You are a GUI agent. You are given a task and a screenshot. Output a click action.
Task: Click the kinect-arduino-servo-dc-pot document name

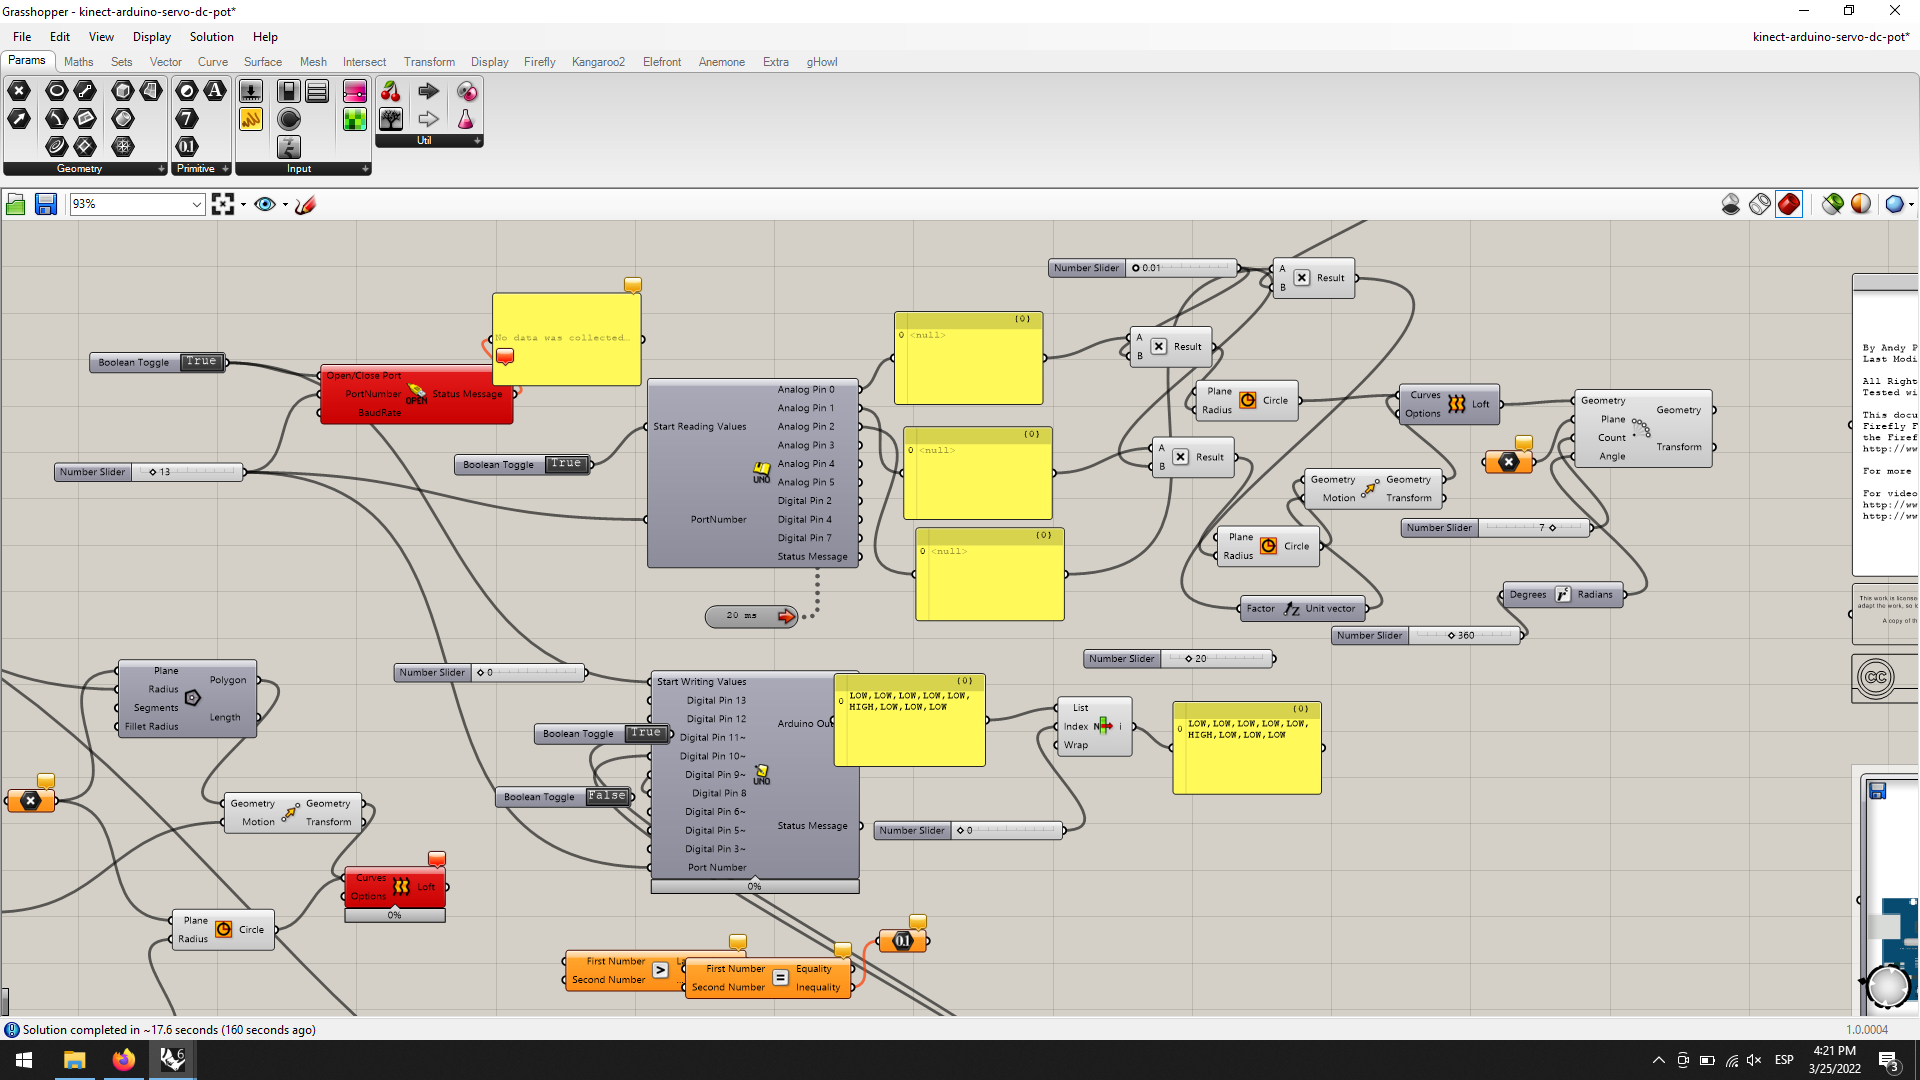[1830, 37]
